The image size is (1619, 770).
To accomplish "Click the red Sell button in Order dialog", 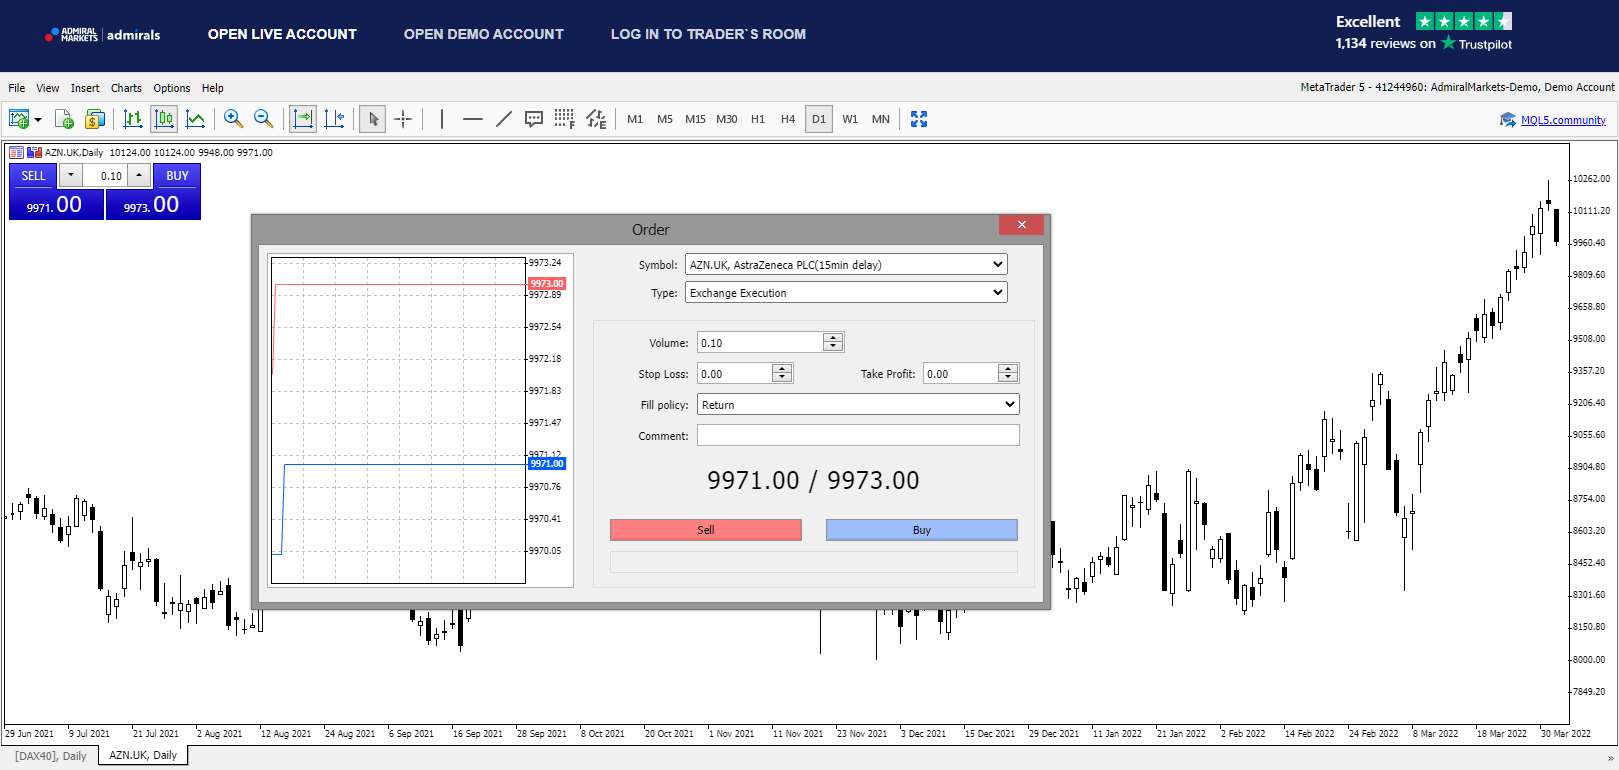I will [706, 530].
